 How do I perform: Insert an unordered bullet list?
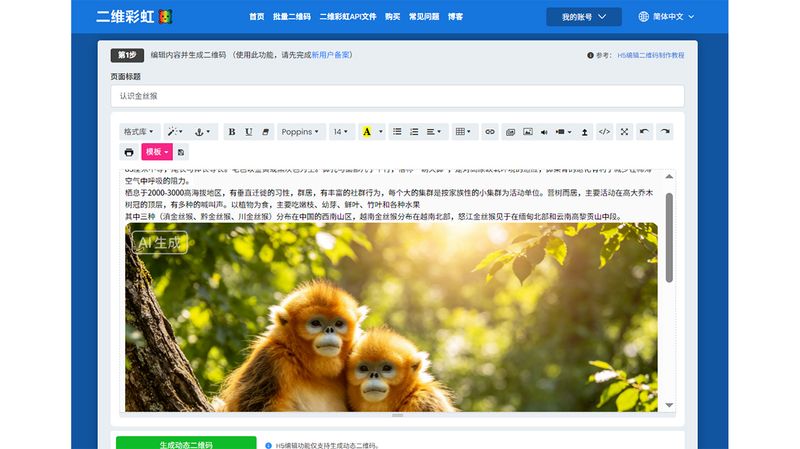397,132
